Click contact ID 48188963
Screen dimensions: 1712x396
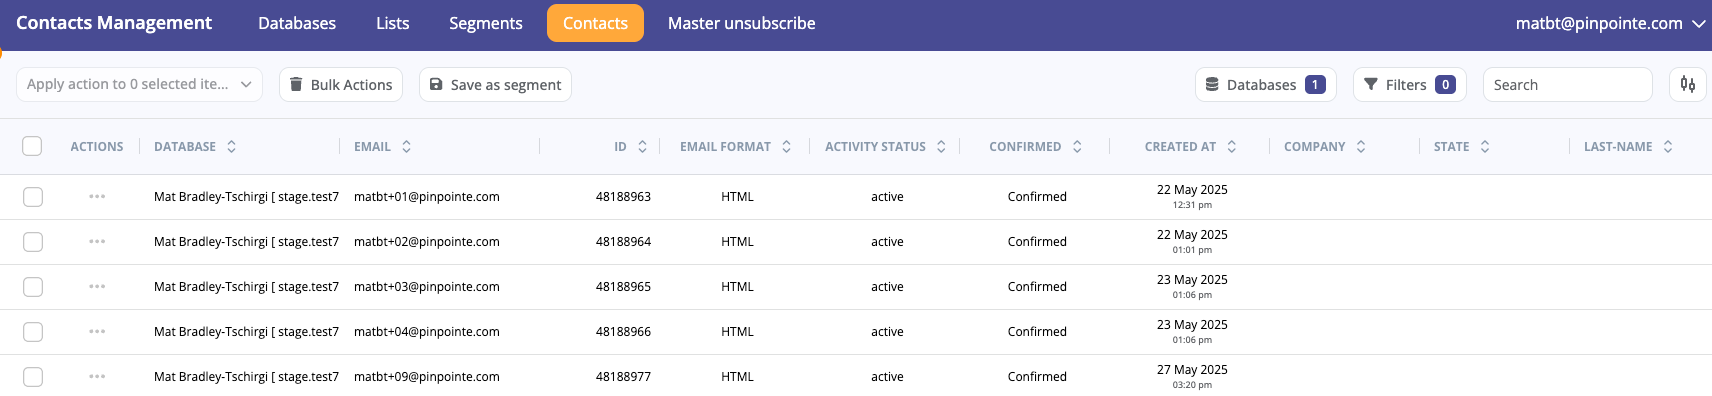point(623,197)
